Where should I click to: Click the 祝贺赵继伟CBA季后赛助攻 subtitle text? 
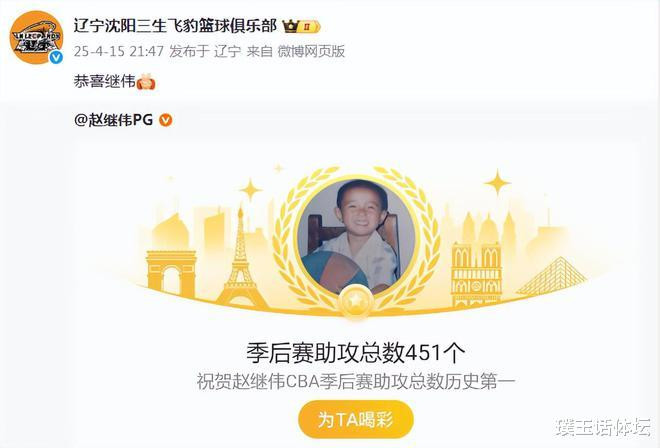[x=356, y=382]
